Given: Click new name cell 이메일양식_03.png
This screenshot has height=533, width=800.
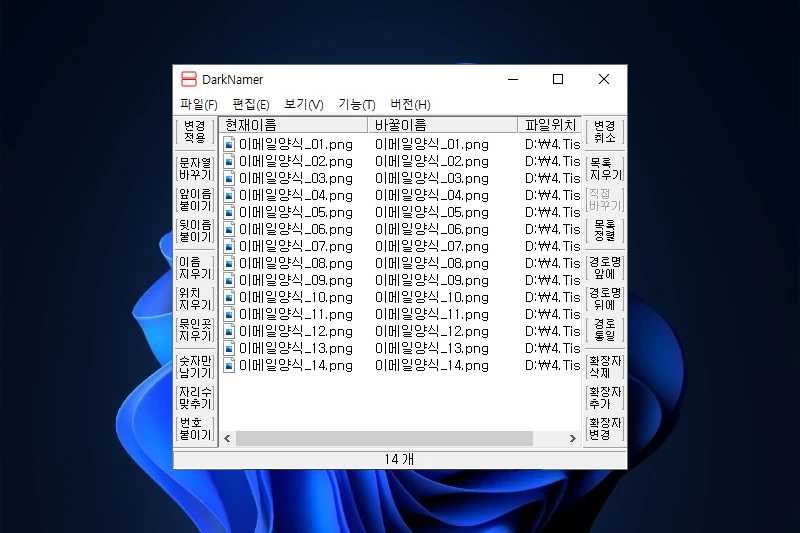Looking at the screenshot, I should [432, 179].
